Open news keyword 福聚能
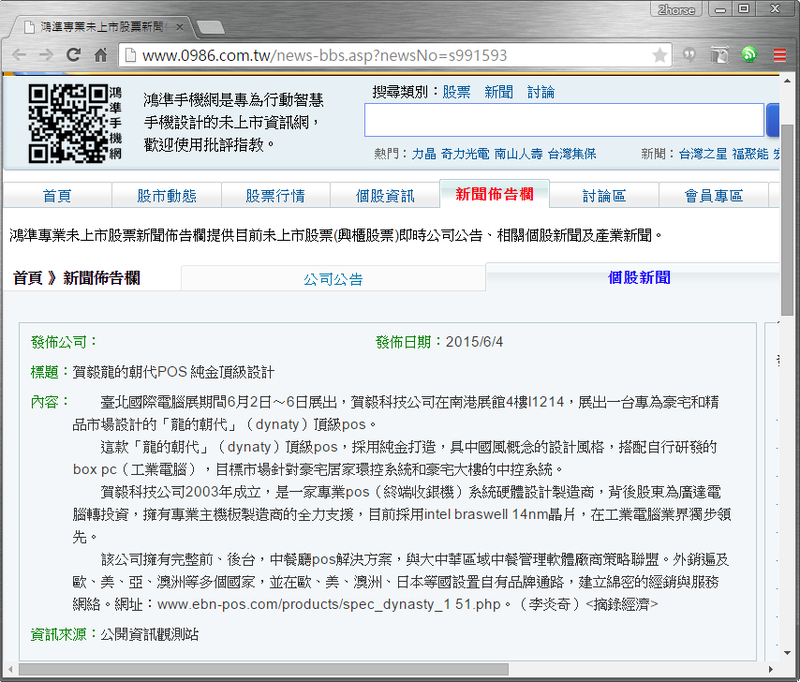Viewport: 800px width, 682px height. [x=750, y=154]
